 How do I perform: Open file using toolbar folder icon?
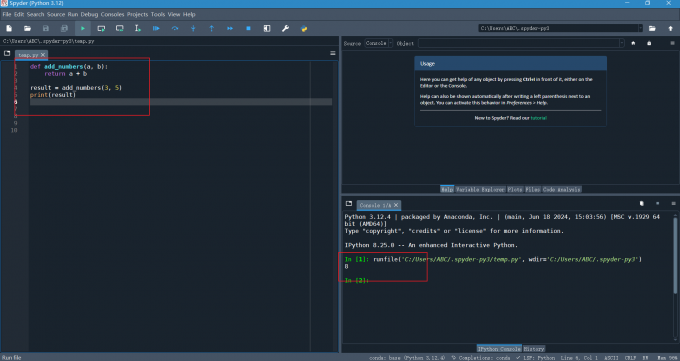click(27, 28)
